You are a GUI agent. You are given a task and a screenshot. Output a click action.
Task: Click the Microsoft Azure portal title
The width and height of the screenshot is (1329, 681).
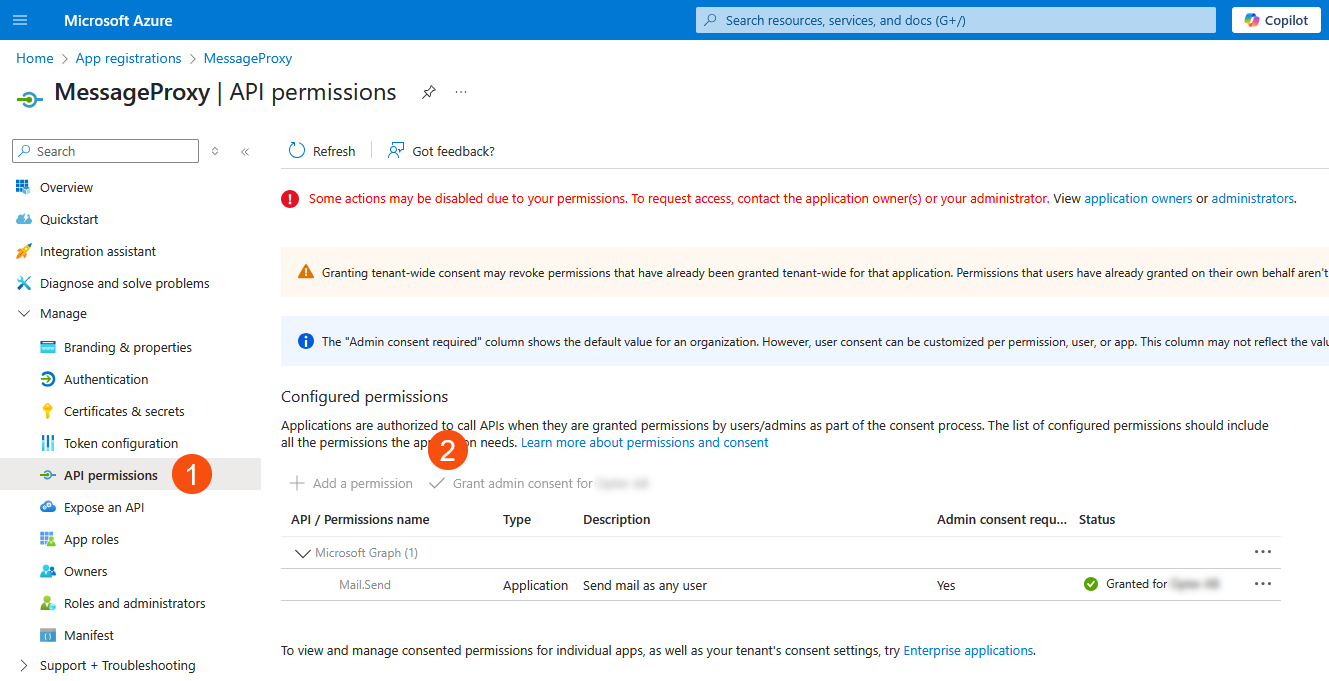tap(118, 20)
